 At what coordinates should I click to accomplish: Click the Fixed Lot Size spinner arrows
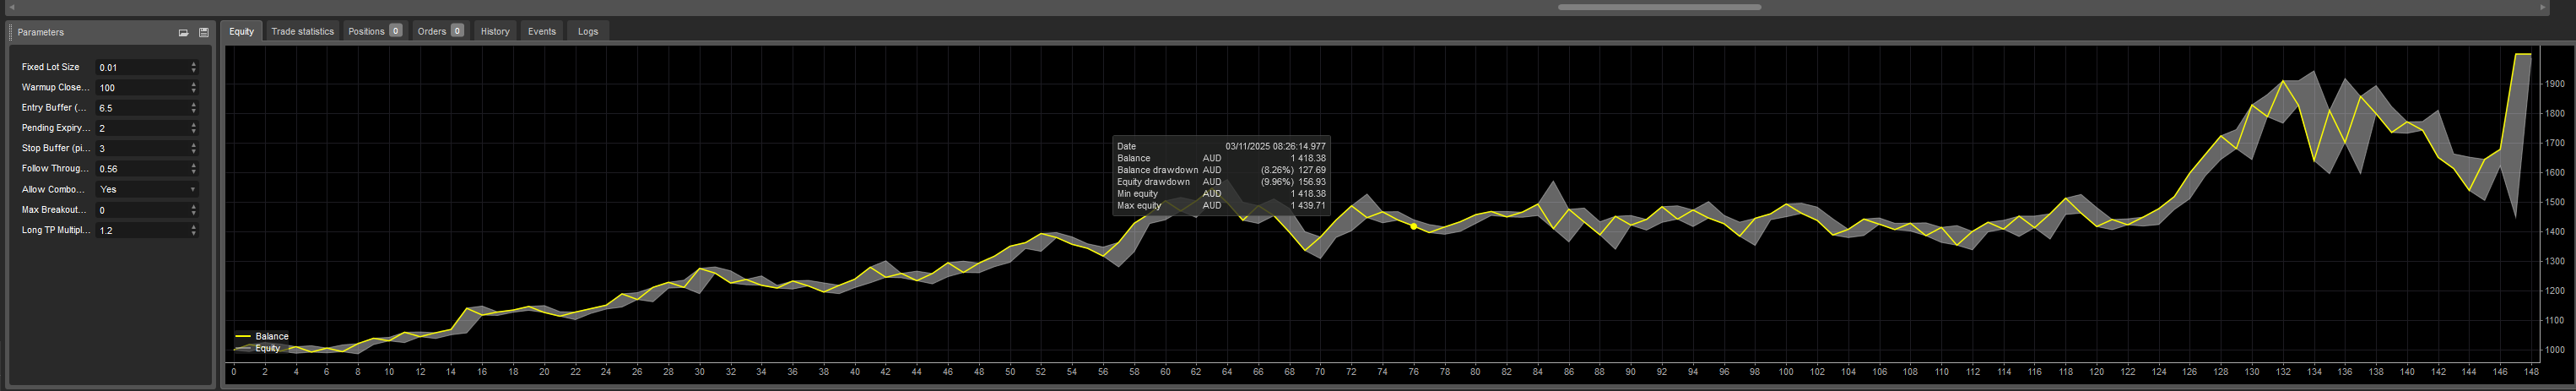click(x=194, y=67)
